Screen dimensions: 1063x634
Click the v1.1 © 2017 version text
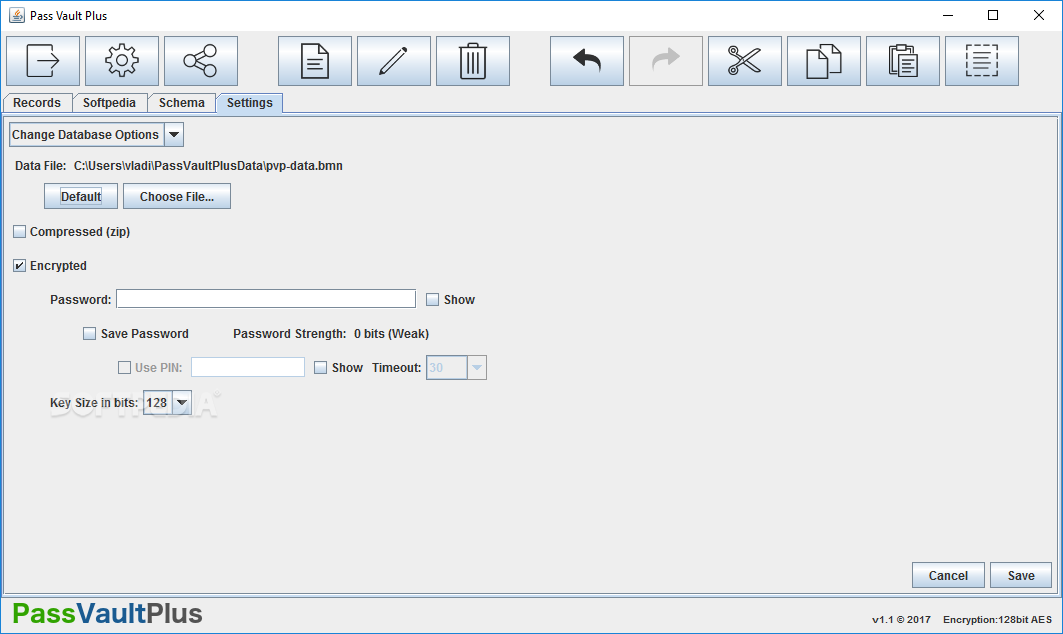point(901,620)
